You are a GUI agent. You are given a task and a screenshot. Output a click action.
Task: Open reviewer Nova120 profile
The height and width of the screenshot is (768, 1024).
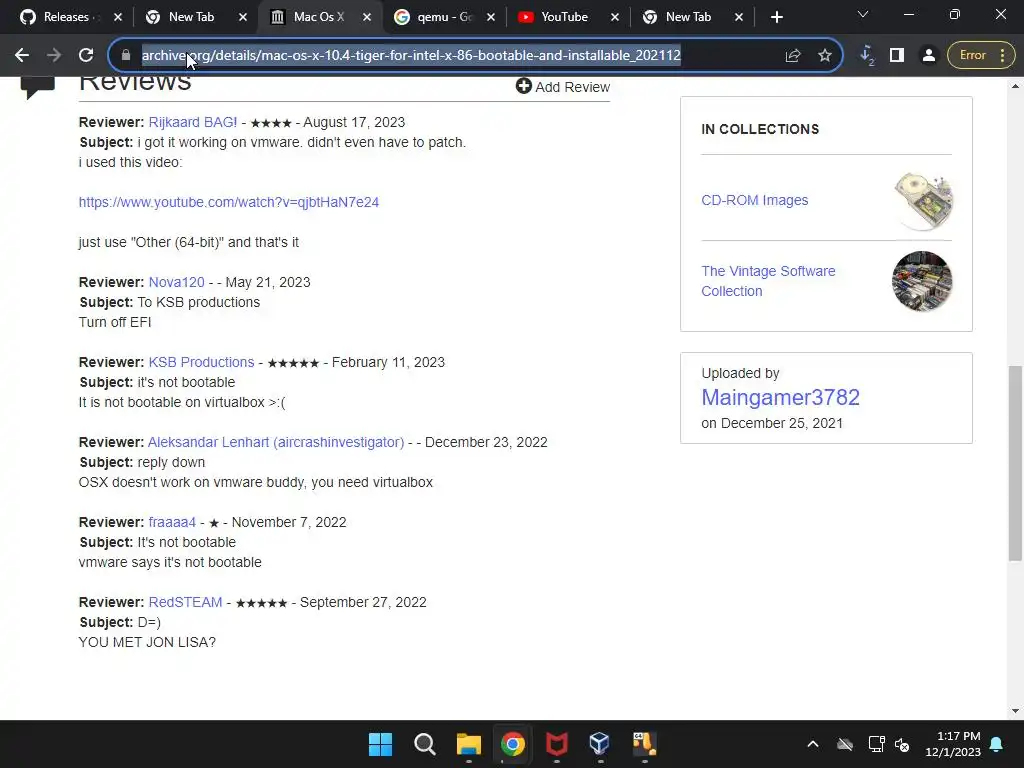176,282
